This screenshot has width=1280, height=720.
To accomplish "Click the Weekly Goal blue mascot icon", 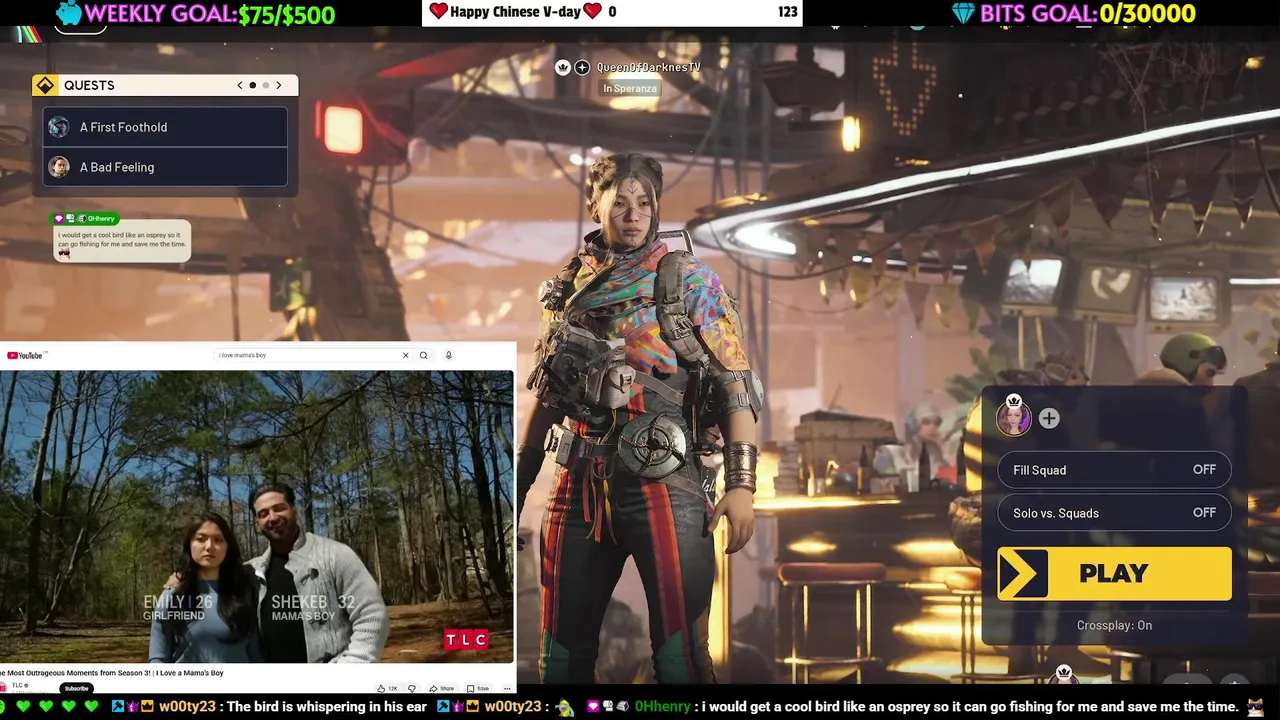I will click(68, 13).
